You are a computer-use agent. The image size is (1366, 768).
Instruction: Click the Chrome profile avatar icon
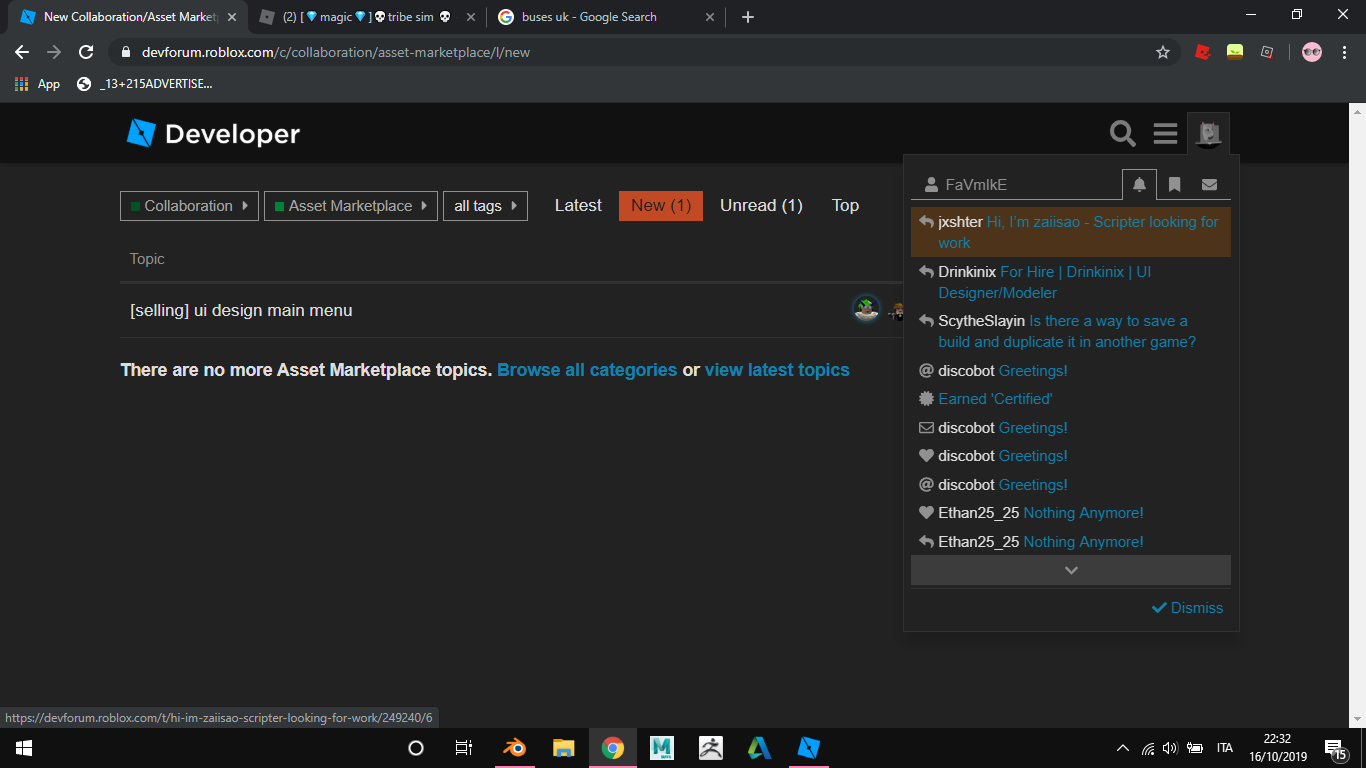click(1312, 52)
